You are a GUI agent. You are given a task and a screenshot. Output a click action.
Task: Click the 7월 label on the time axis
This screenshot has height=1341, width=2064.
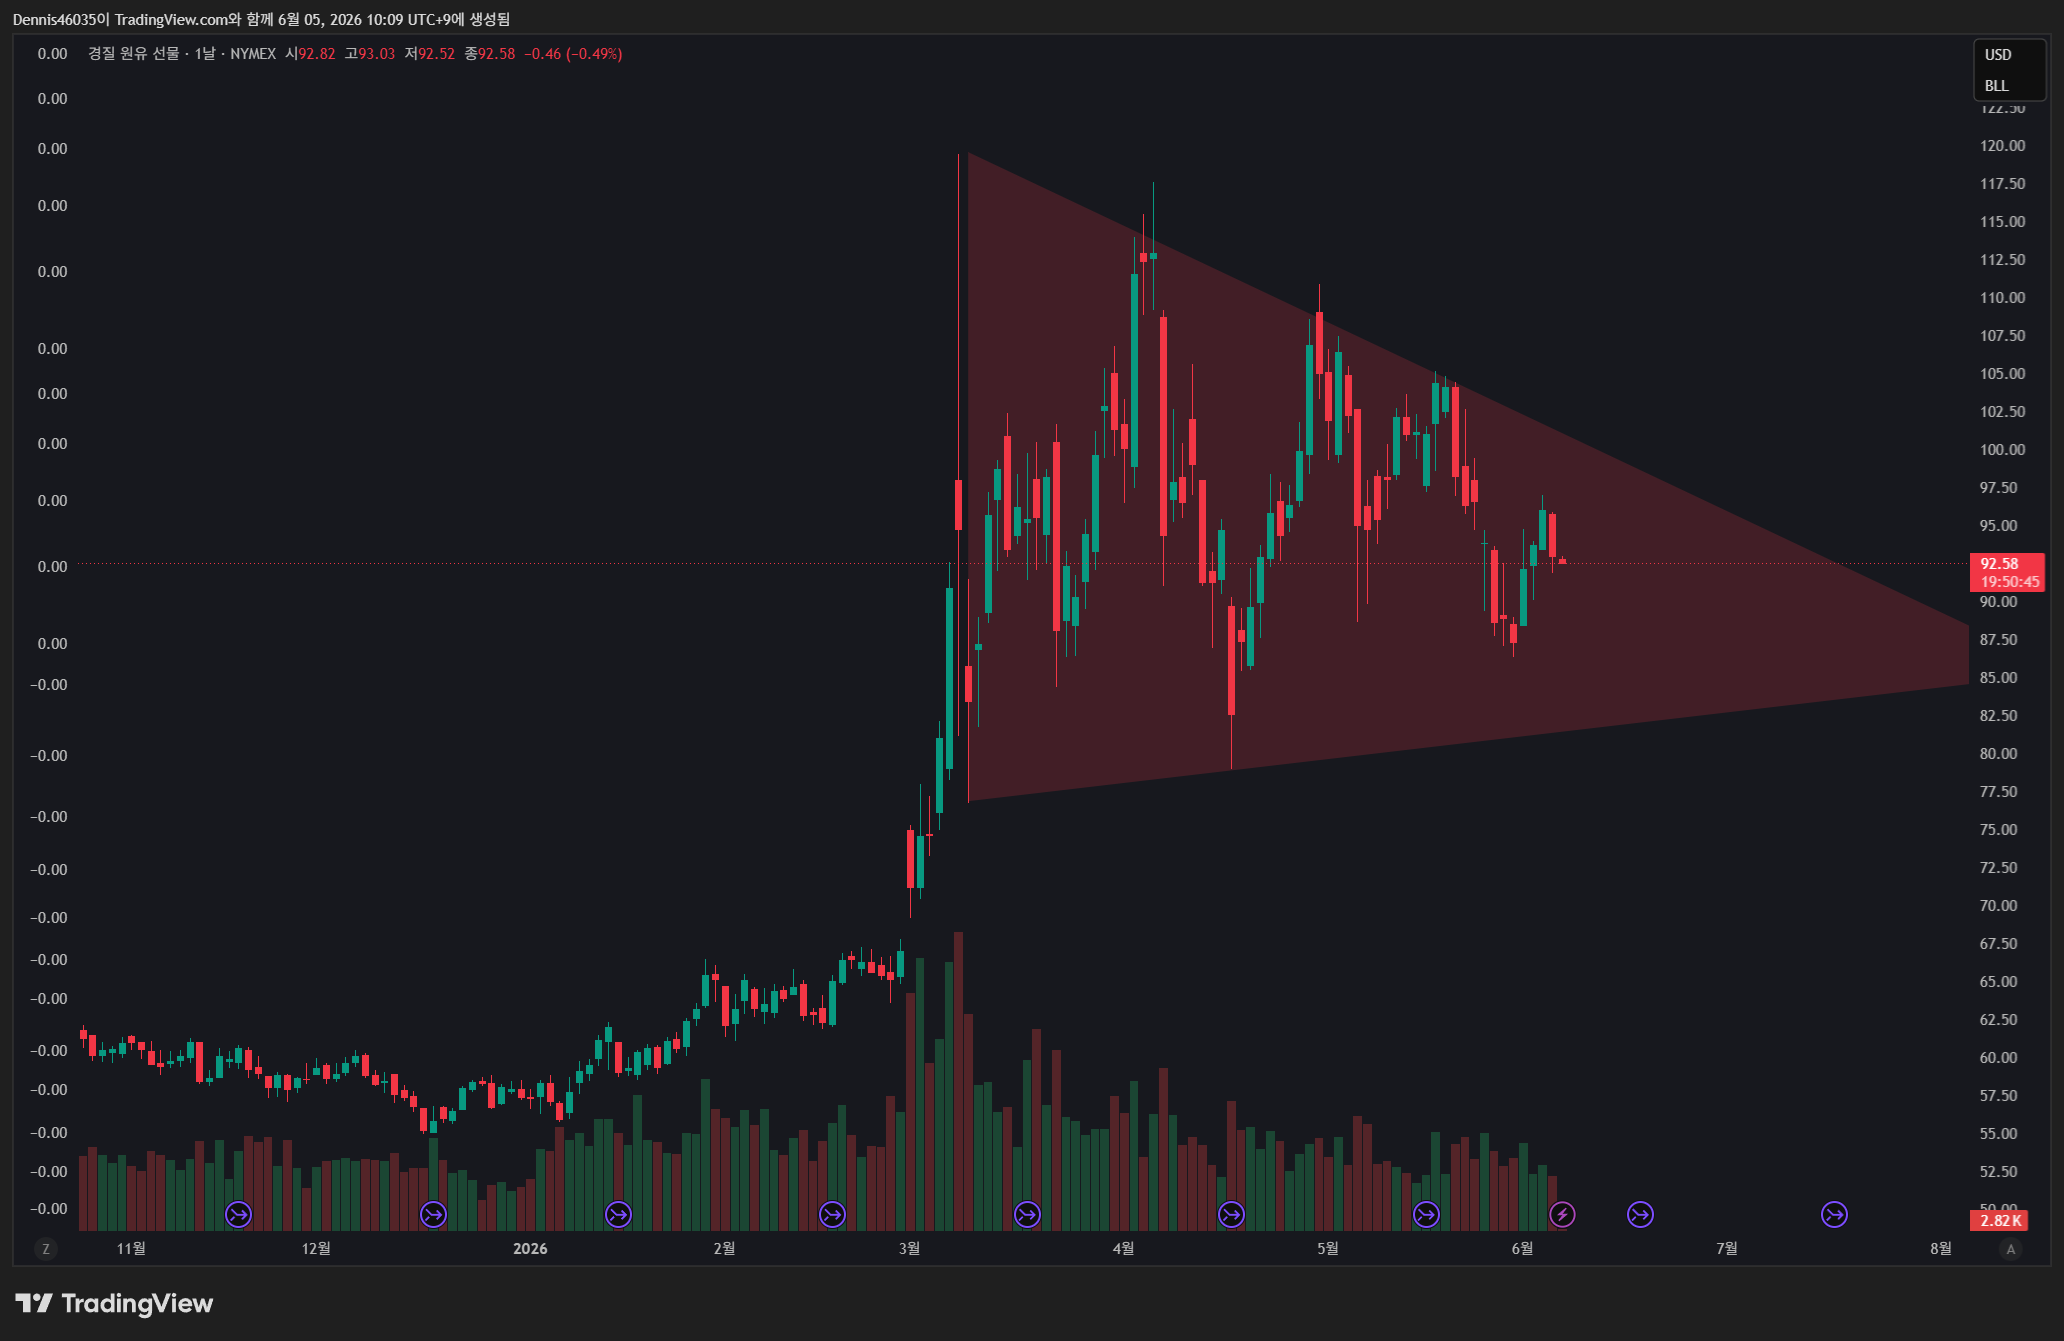(x=1726, y=1248)
